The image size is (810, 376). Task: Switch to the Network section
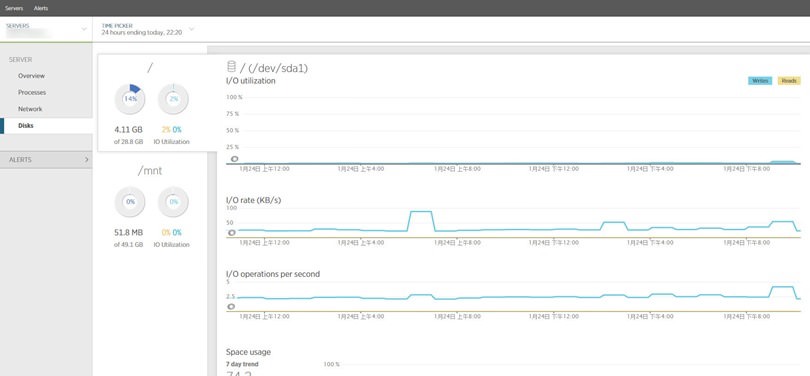click(30, 109)
